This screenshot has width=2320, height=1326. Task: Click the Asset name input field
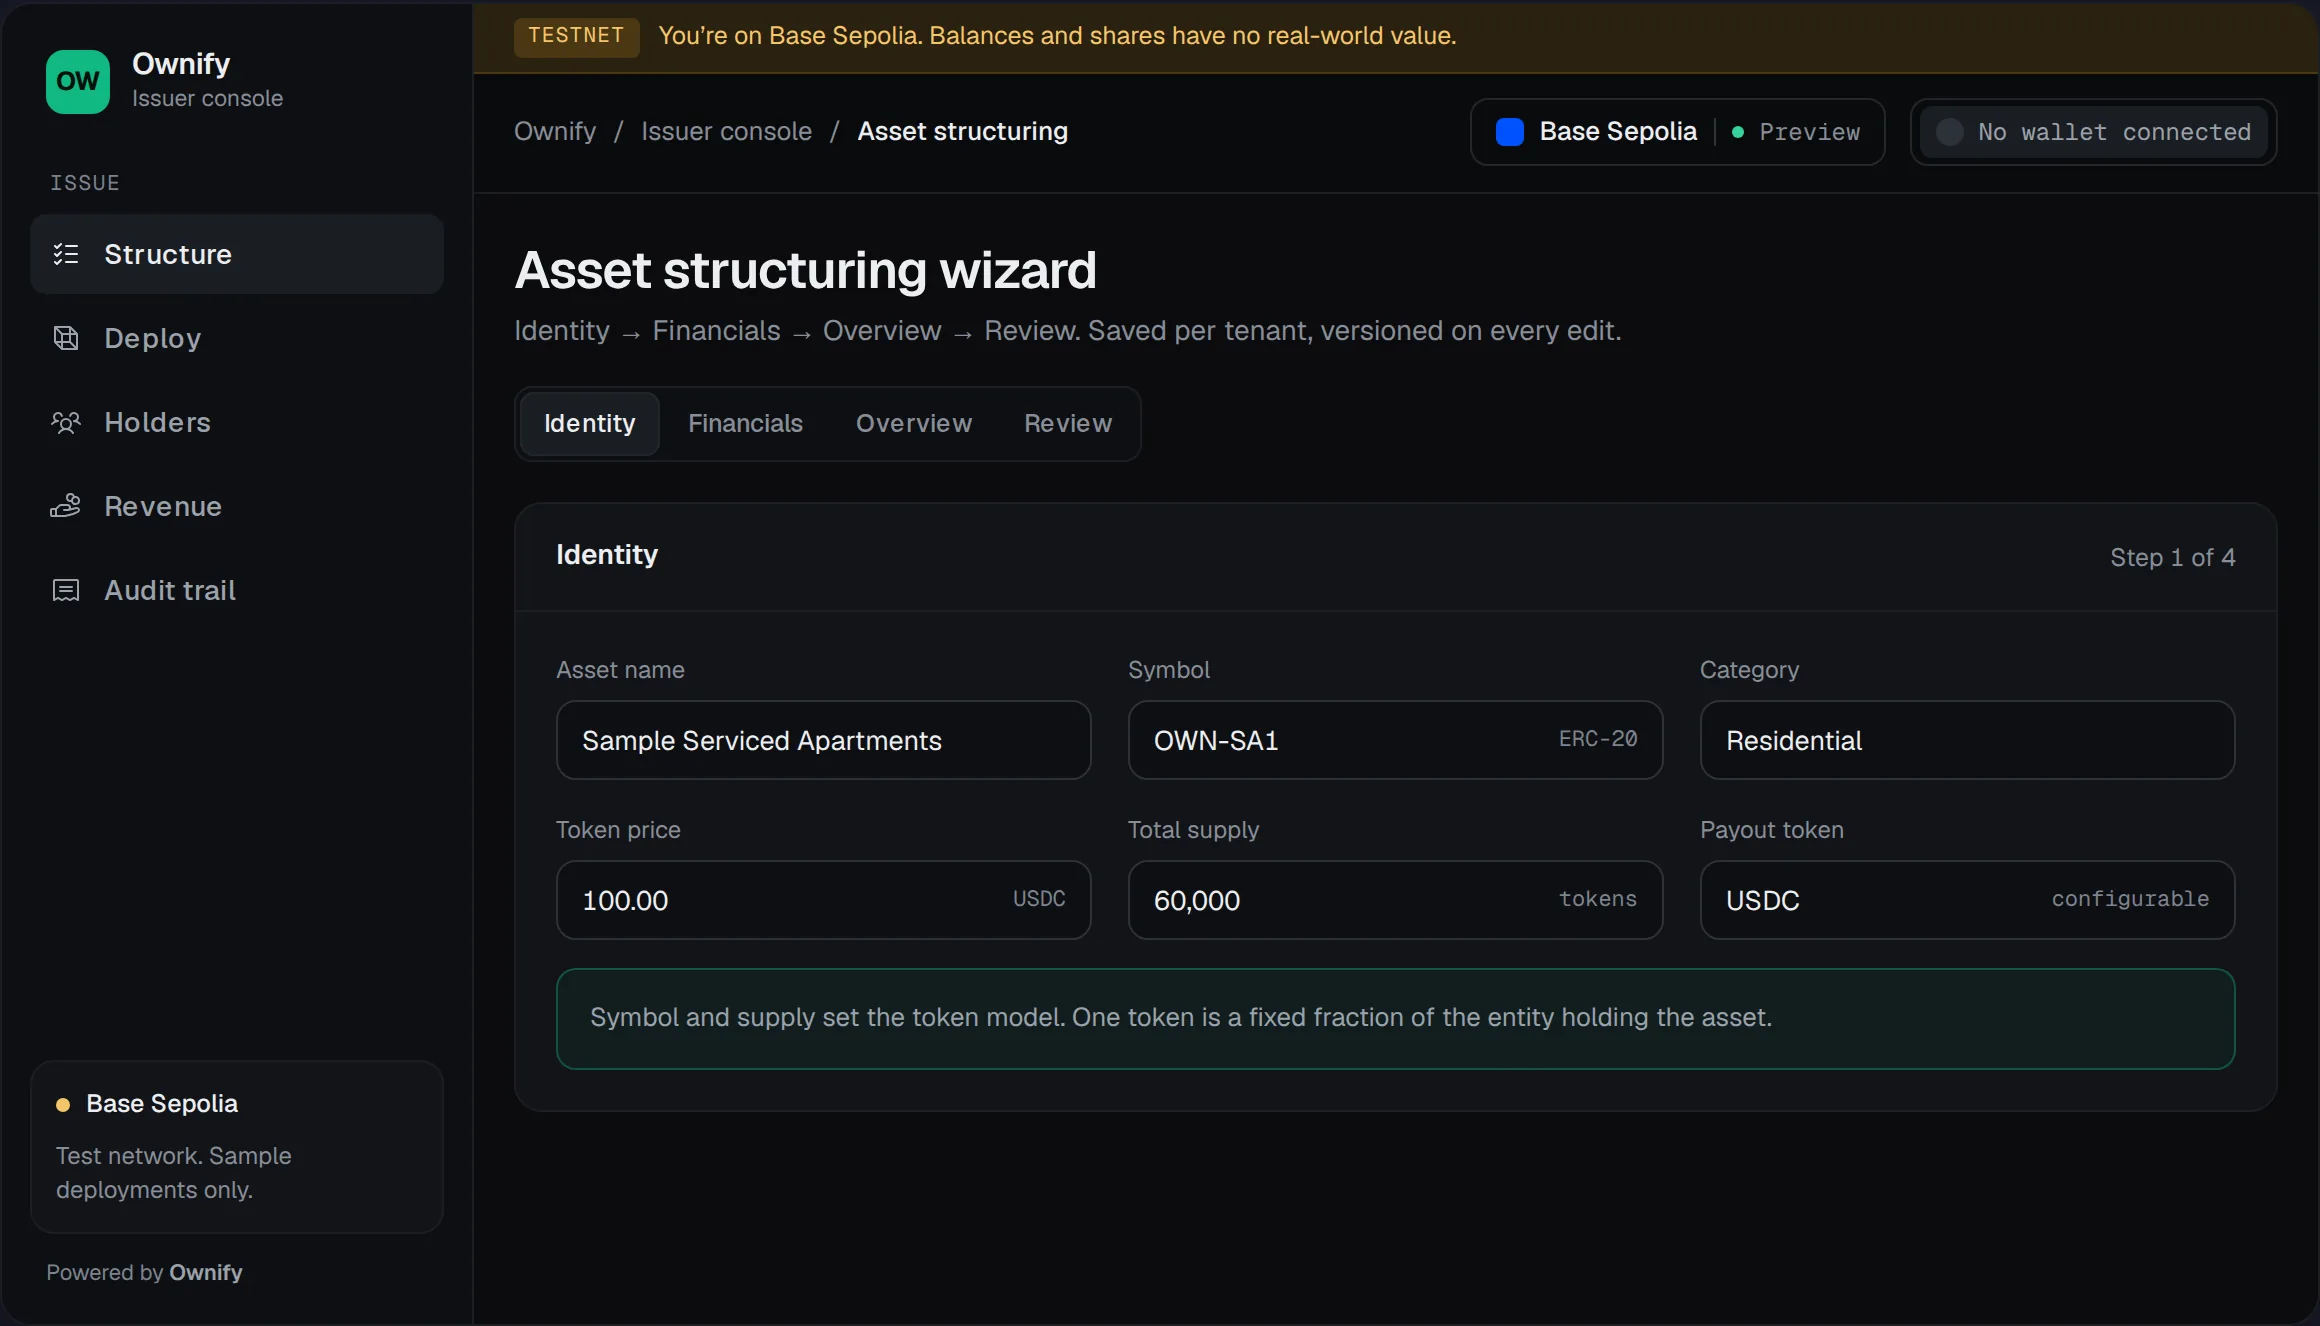click(x=823, y=740)
